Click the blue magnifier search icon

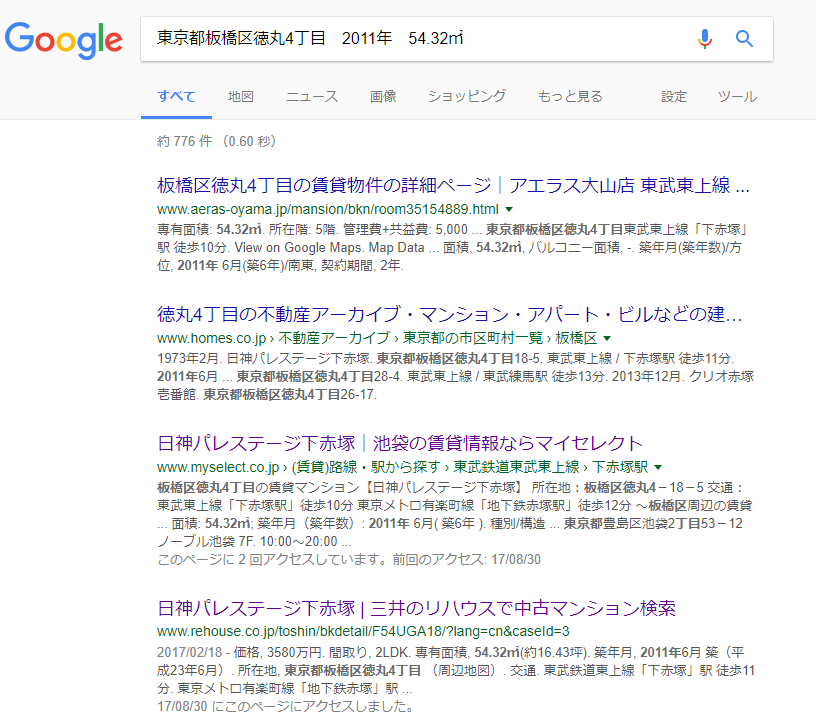click(x=744, y=38)
